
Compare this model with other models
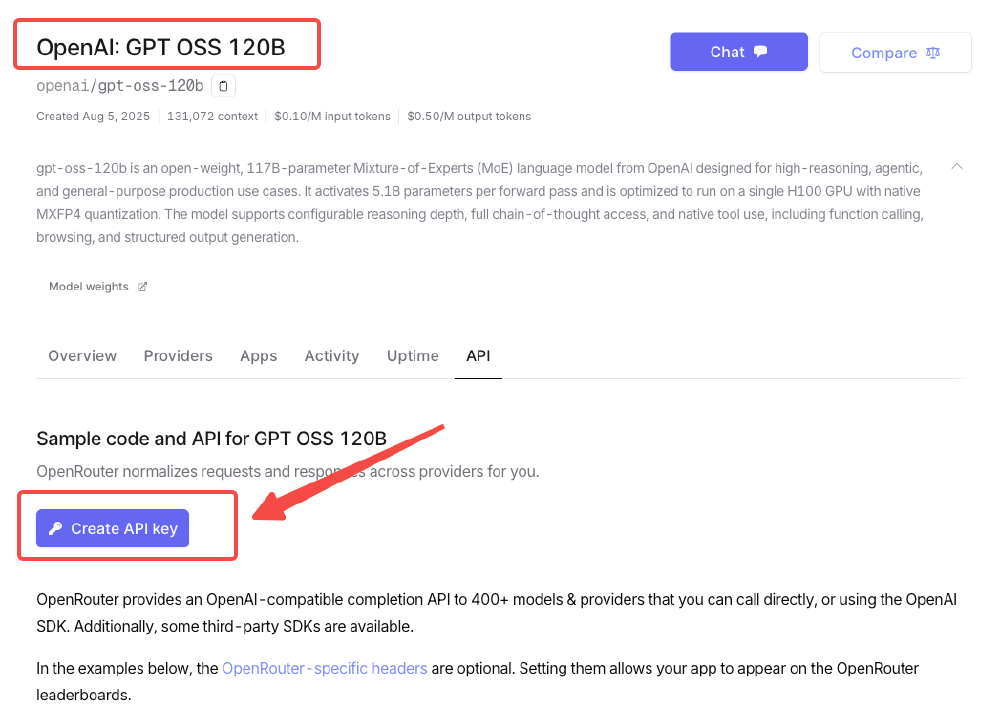895,53
